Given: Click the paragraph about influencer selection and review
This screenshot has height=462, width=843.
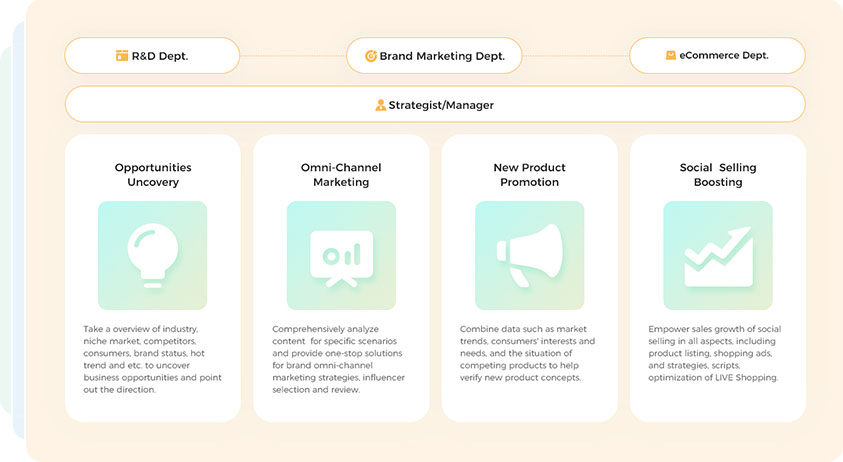Looking at the screenshot, I should coord(338,359).
